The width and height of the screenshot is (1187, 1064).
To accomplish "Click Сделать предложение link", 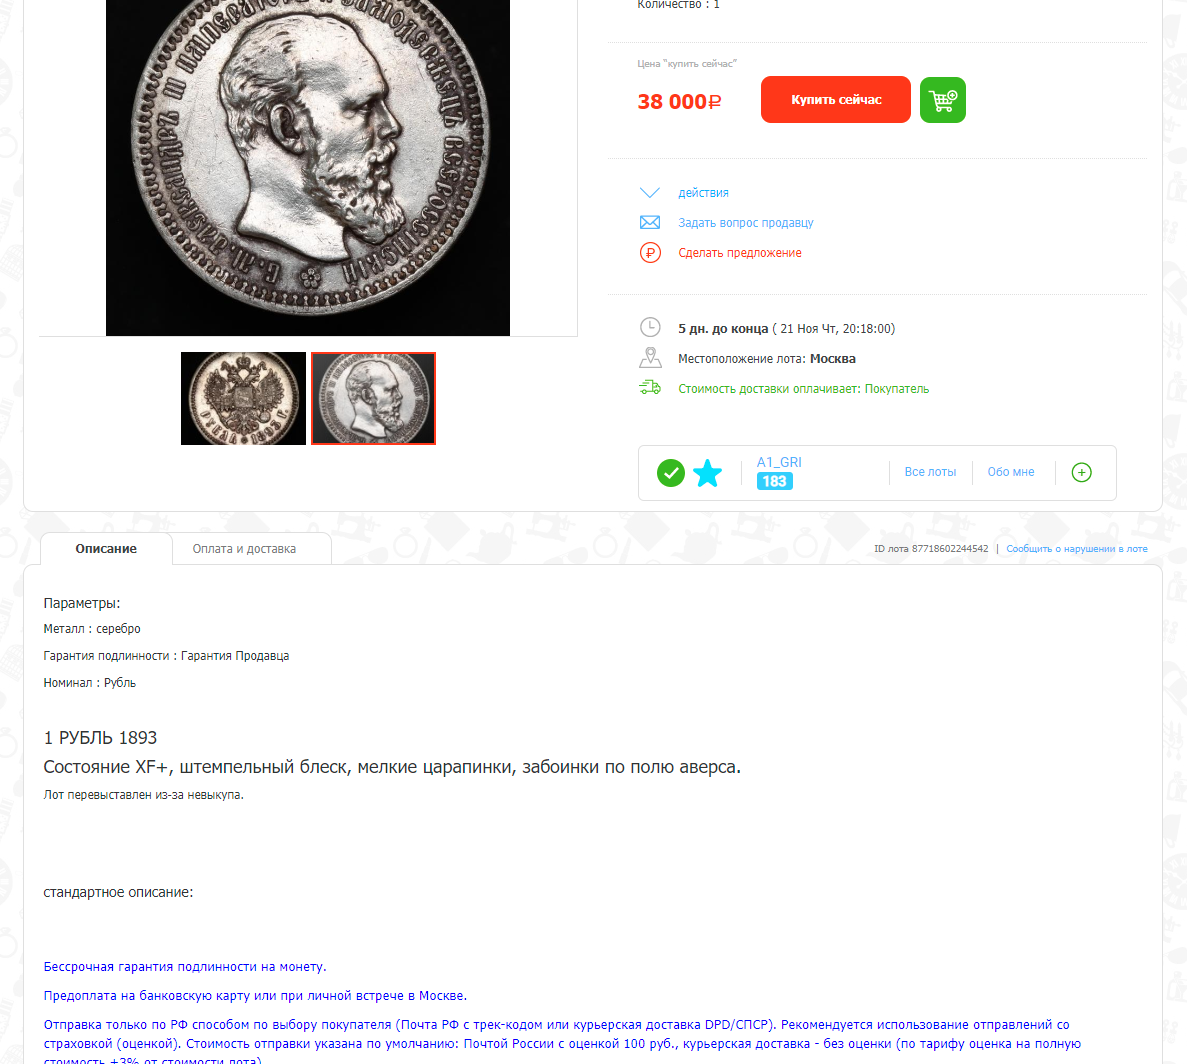I will (740, 253).
